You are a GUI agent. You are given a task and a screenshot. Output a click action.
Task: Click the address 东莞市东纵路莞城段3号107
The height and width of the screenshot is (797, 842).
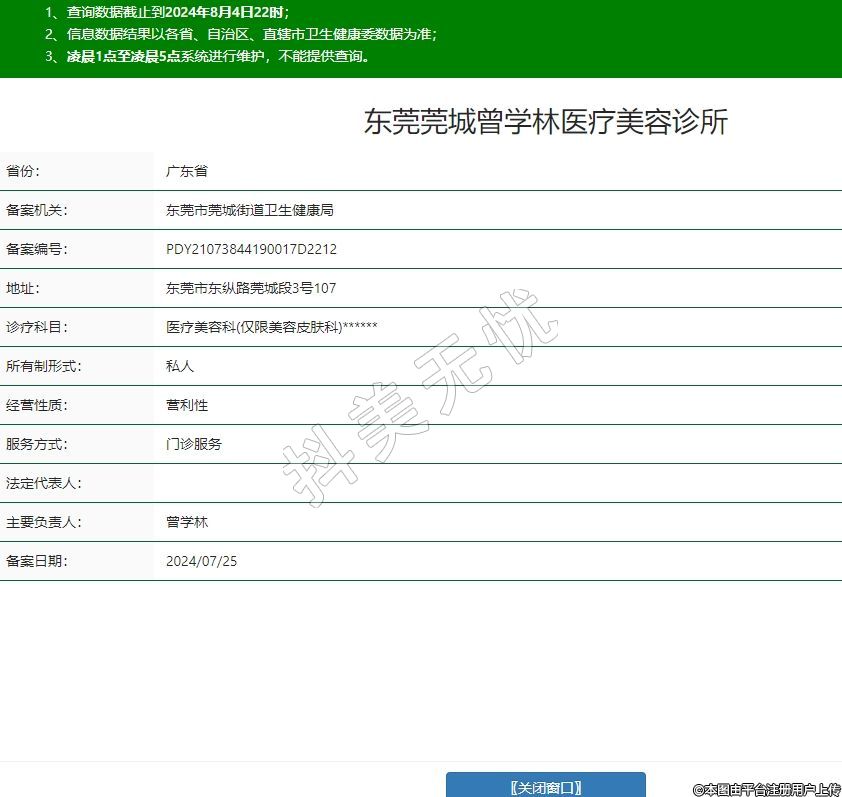coord(251,288)
